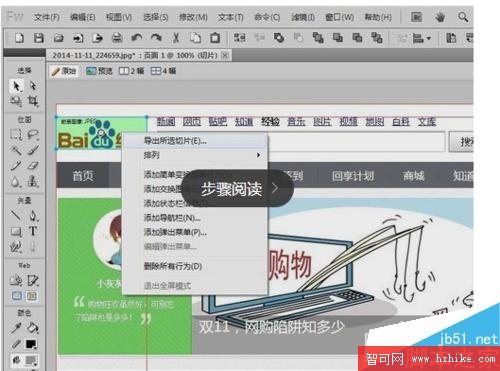Click the Copy toolbar icon
500x371 pixels.
click(x=195, y=38)
